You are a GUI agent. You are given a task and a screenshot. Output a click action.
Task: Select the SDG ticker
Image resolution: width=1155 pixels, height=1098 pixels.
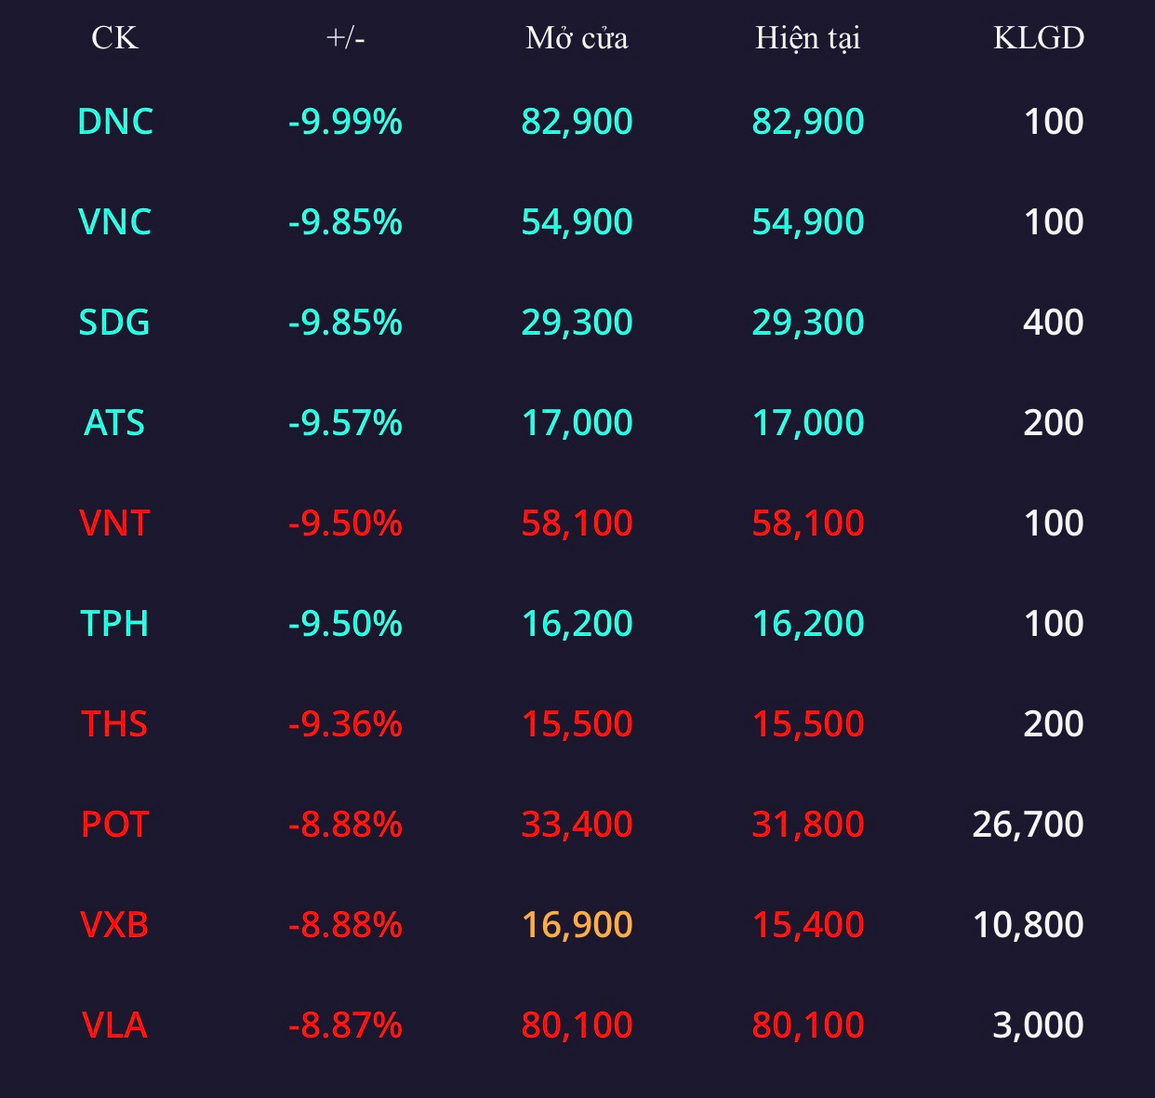coord(114,323)
